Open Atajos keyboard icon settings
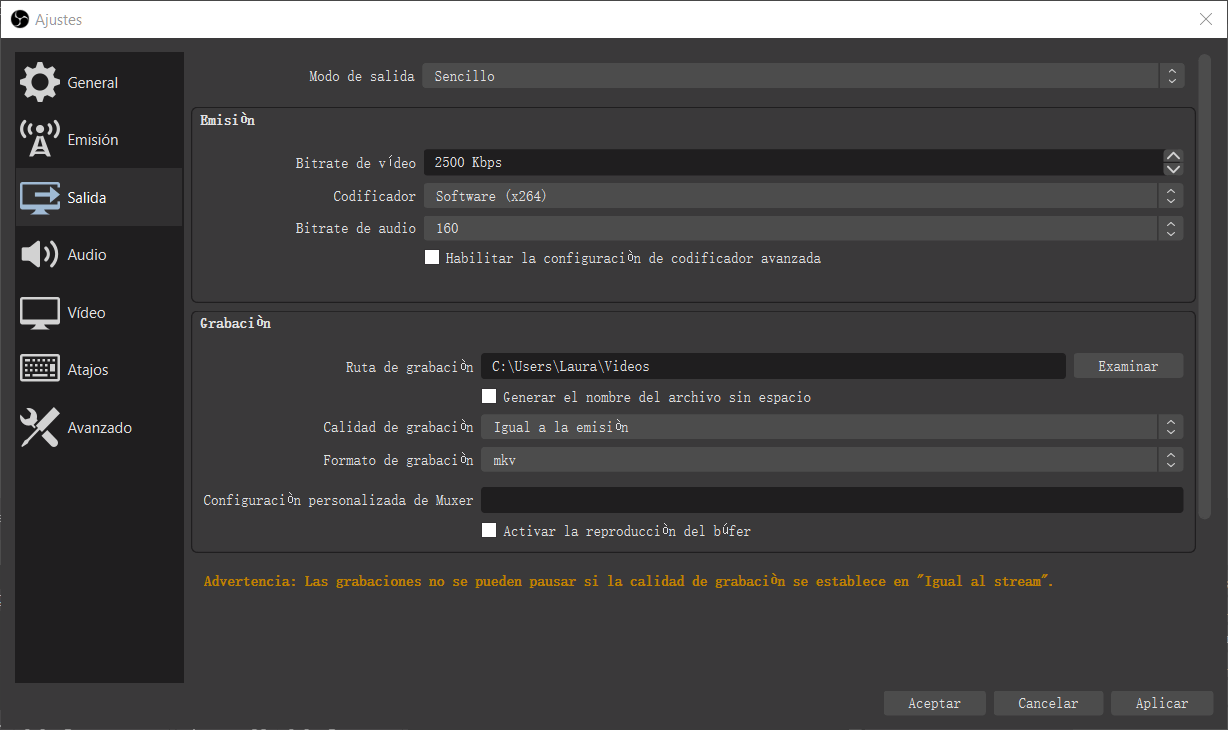The image size is (1228, 730). tap(40, 369)
